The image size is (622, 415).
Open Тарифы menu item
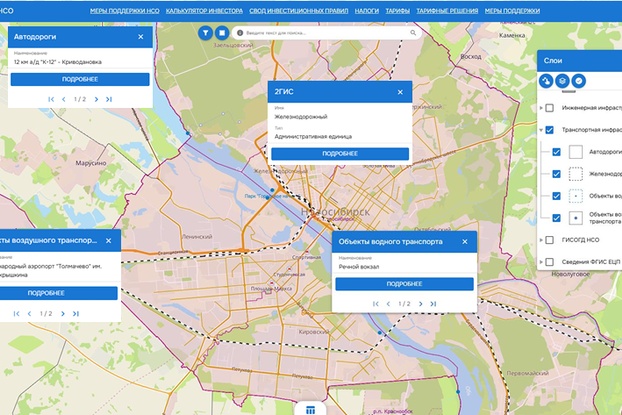click(397, 11)
